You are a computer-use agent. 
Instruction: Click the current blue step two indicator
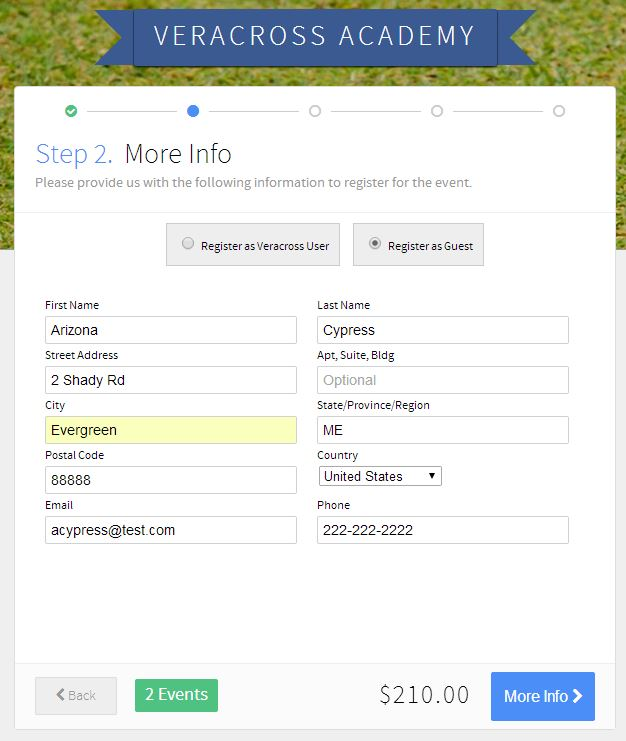[193, 111]
